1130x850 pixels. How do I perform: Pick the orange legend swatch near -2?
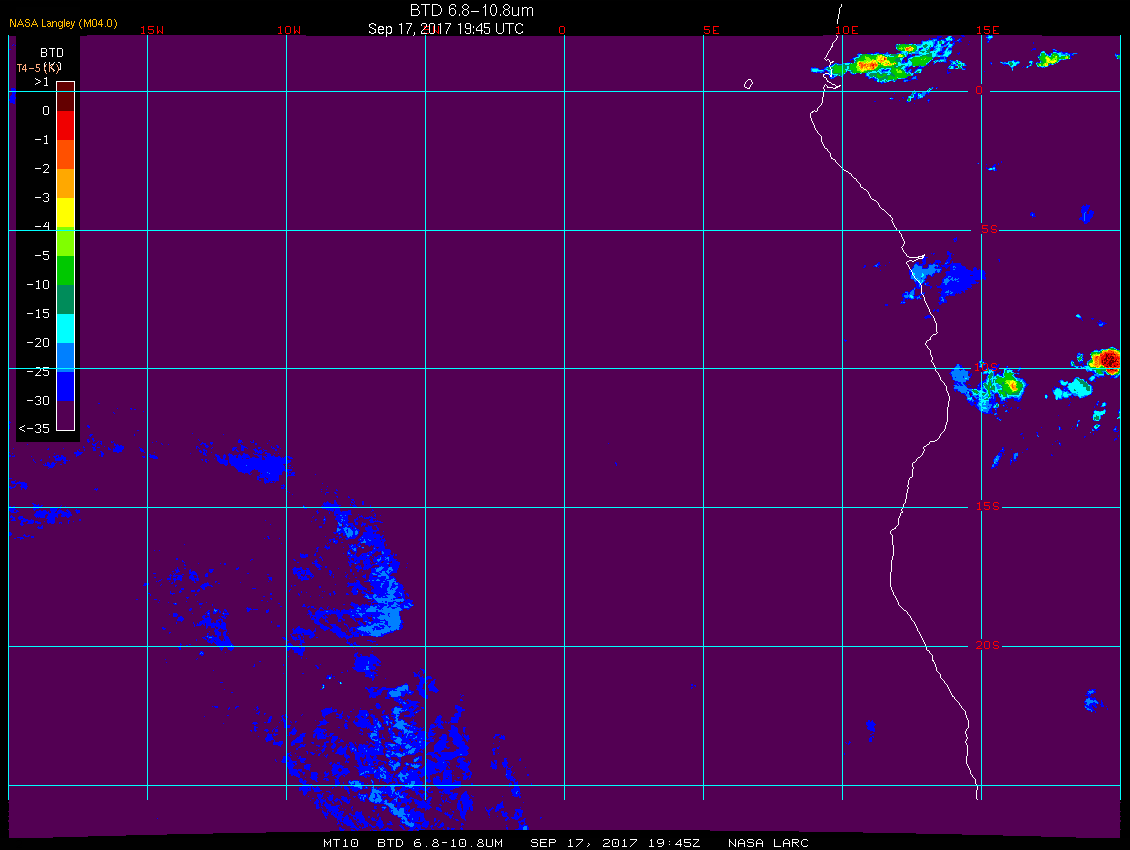(66, 183)
